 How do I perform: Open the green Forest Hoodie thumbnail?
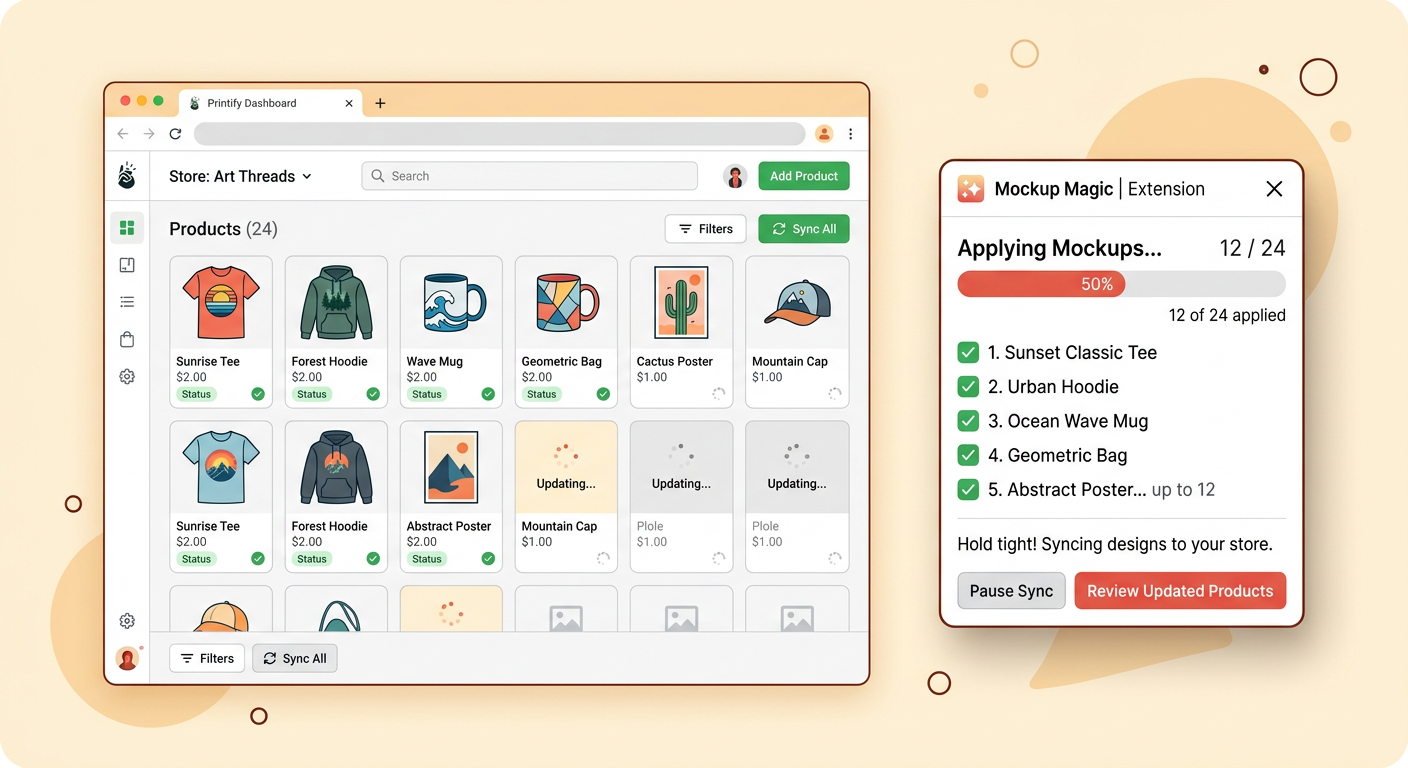(336, 302)
